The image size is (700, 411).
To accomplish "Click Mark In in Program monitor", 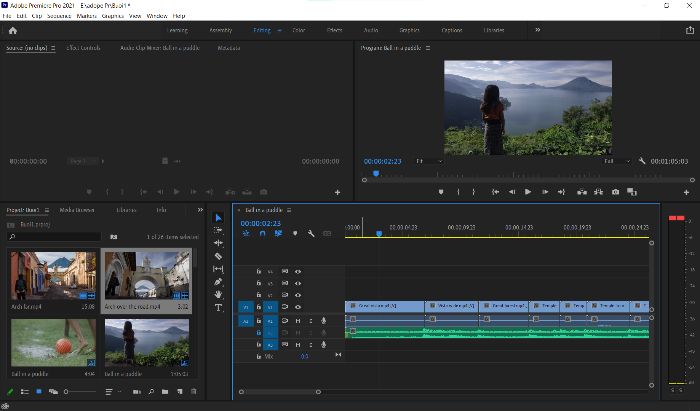I will click(458, 192).
